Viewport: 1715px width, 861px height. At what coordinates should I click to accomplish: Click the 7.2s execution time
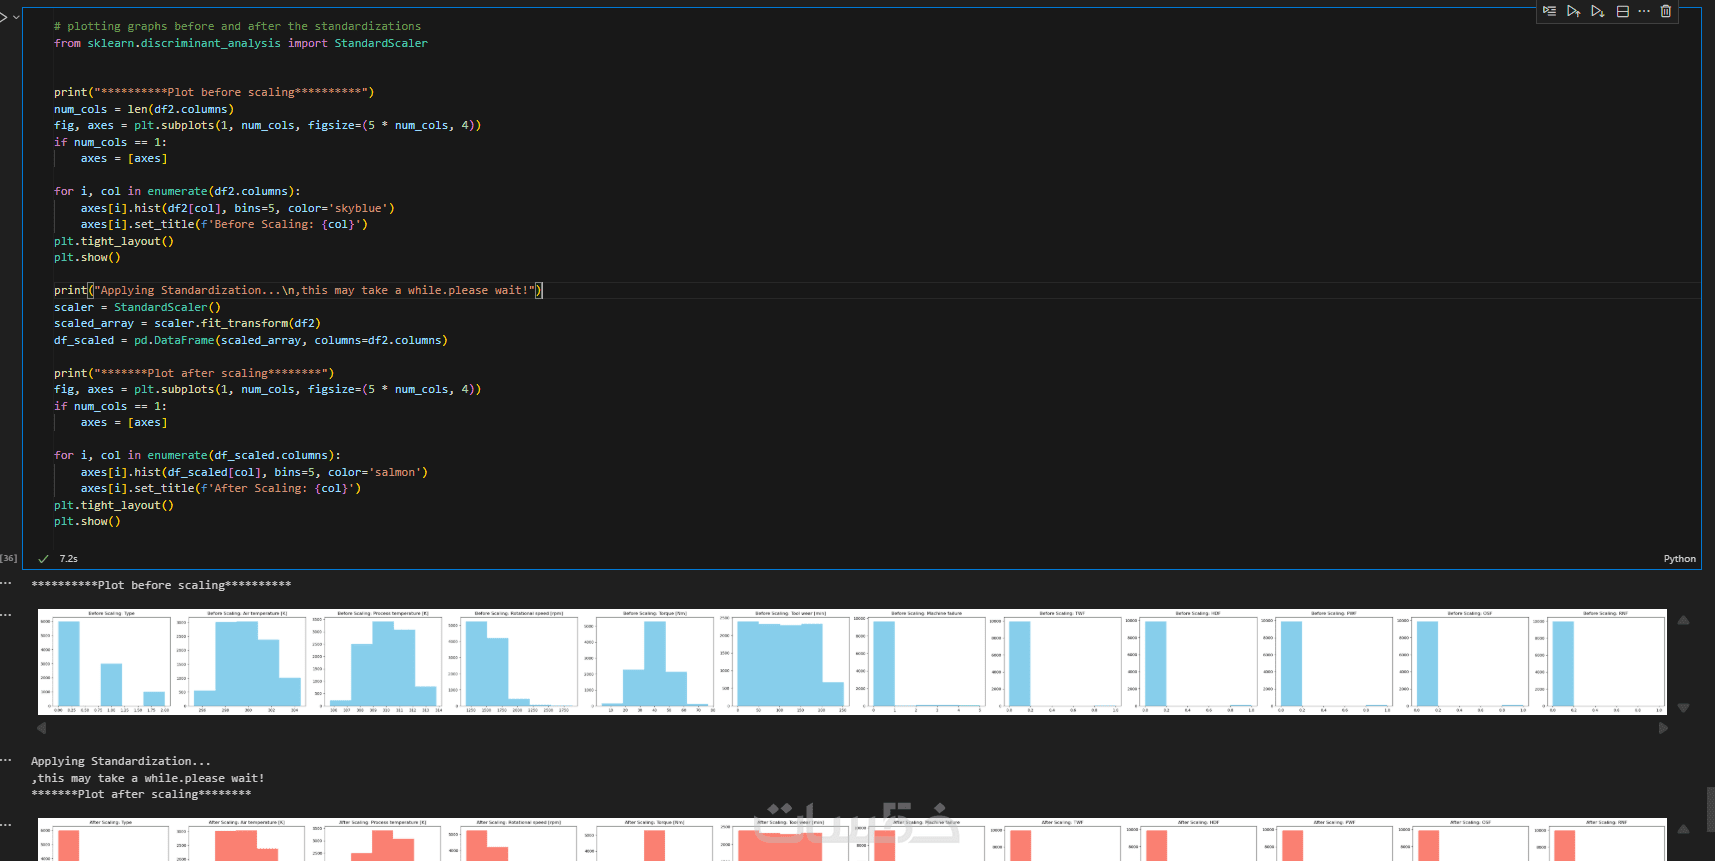click(68, 559)
